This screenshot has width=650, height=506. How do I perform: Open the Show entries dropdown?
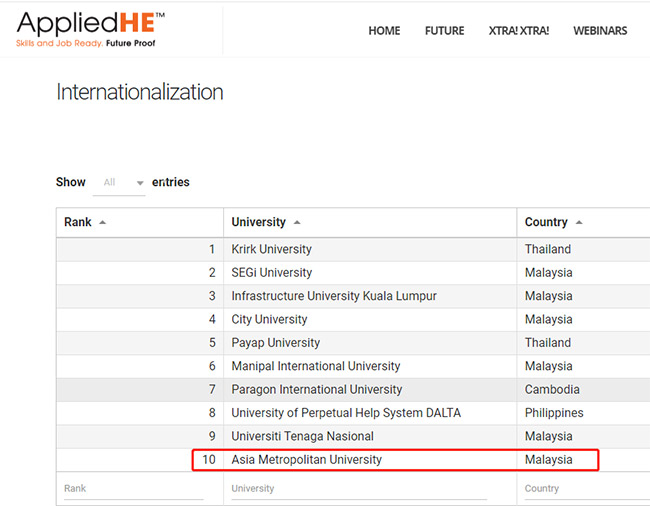pyautogui.click(x=119, y=182)
